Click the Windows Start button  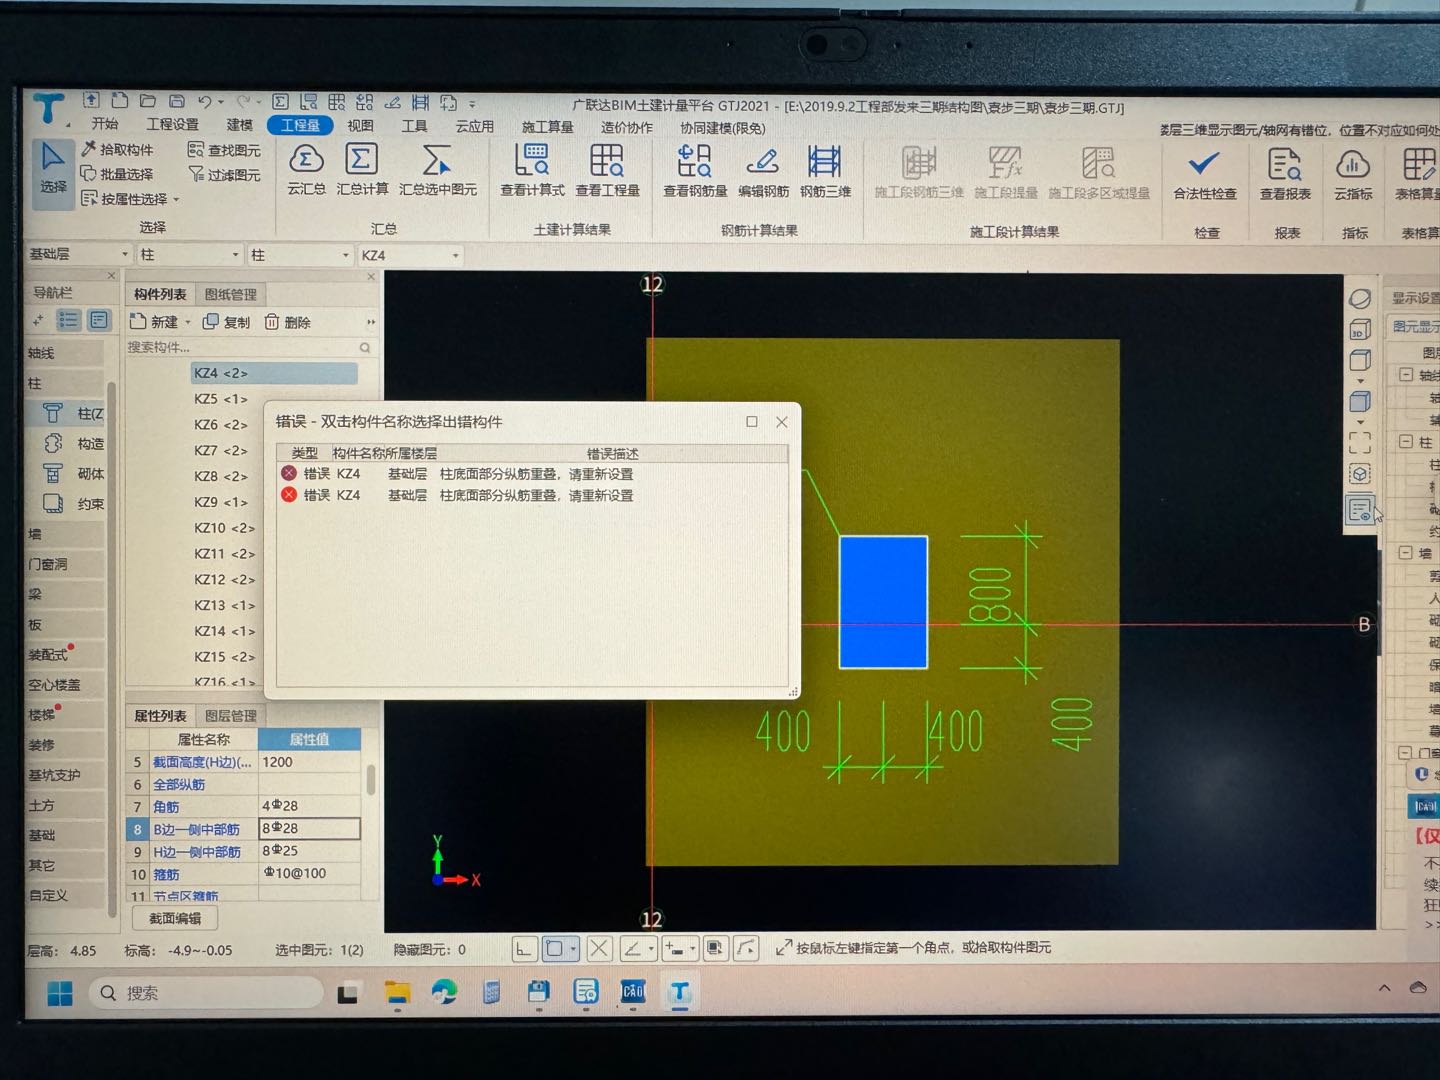[x=60, y=993]
